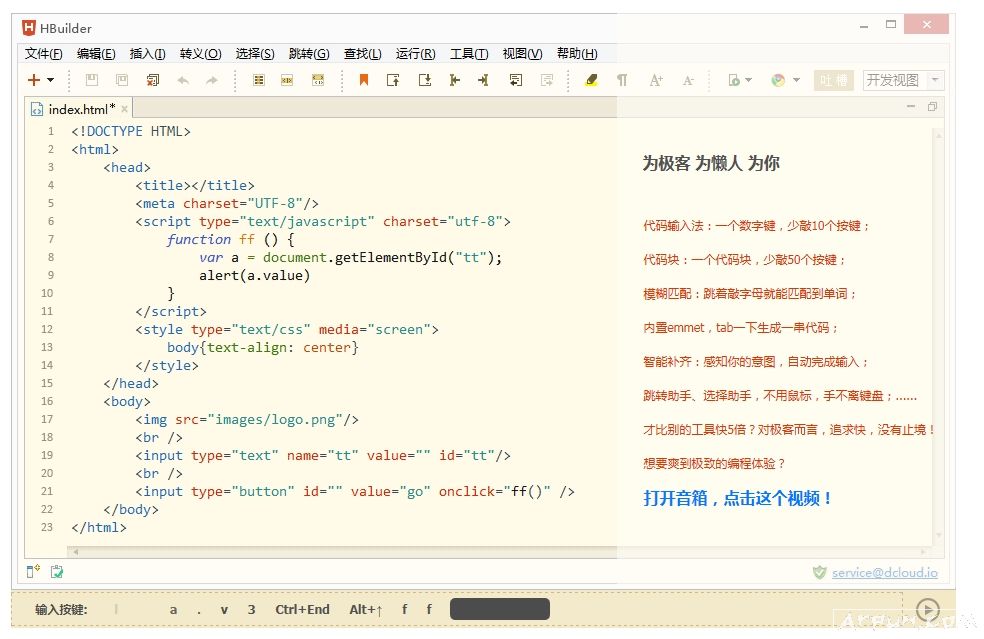Click the 打开音箱，点击这个视频 link
Screen dimensions: 984x639
click(x=738, y=498)
